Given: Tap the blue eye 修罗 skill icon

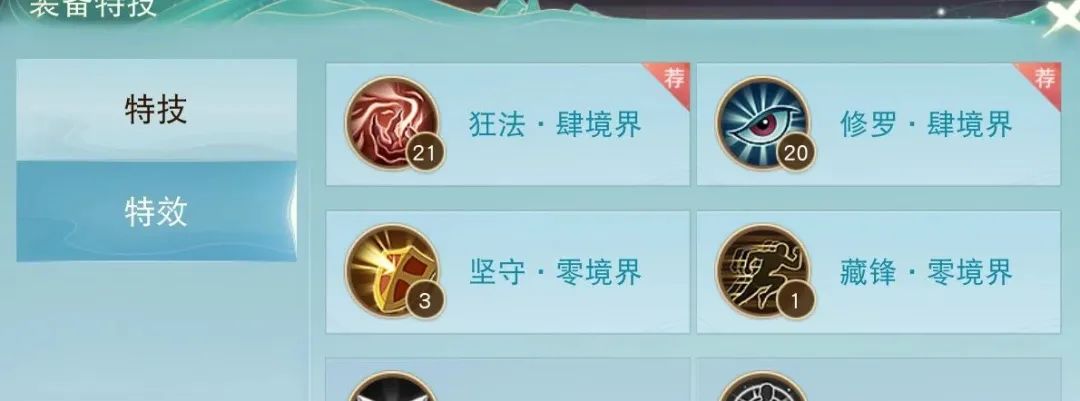Looking at the screenshot, I should 762,123.
